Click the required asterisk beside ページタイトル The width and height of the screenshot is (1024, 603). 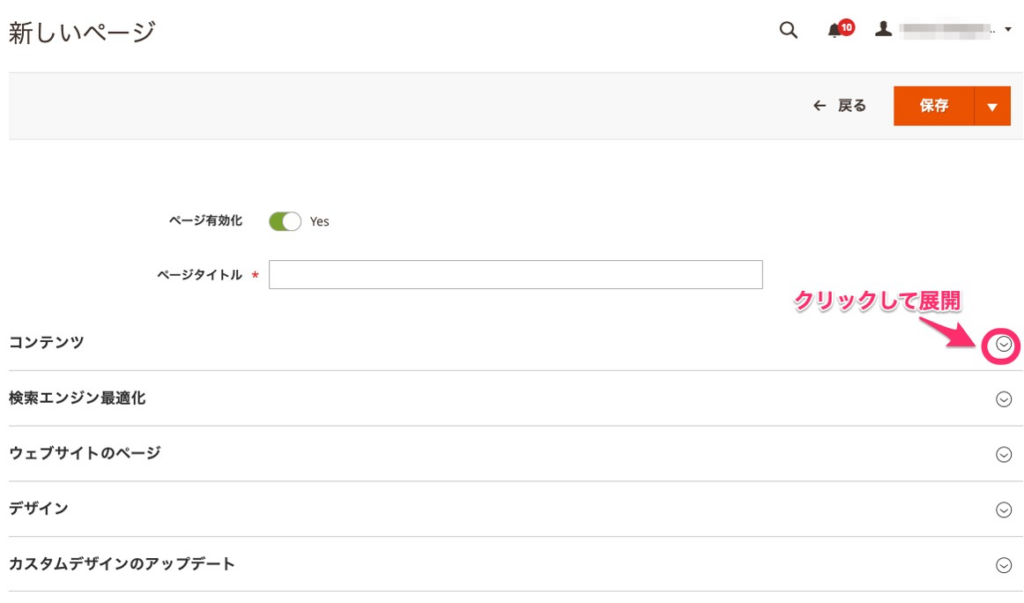click(257, 274)
